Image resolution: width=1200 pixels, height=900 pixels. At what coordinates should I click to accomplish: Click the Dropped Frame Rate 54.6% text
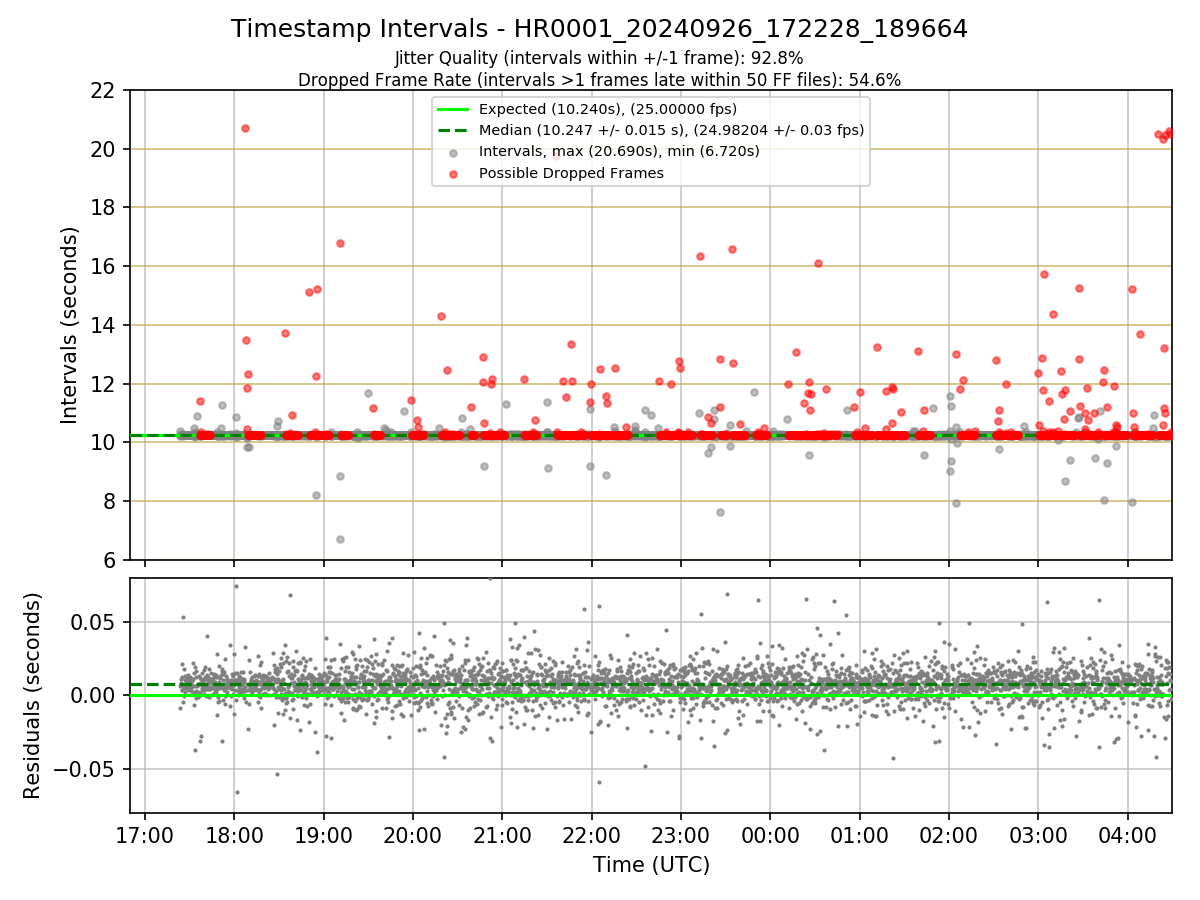click(x=599, y=80)
